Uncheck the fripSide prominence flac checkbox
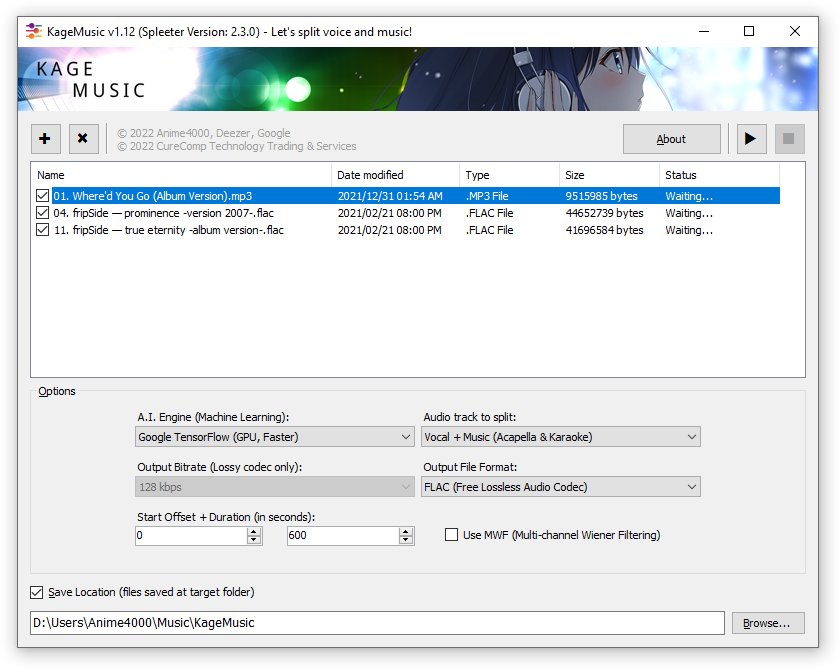 42,213
